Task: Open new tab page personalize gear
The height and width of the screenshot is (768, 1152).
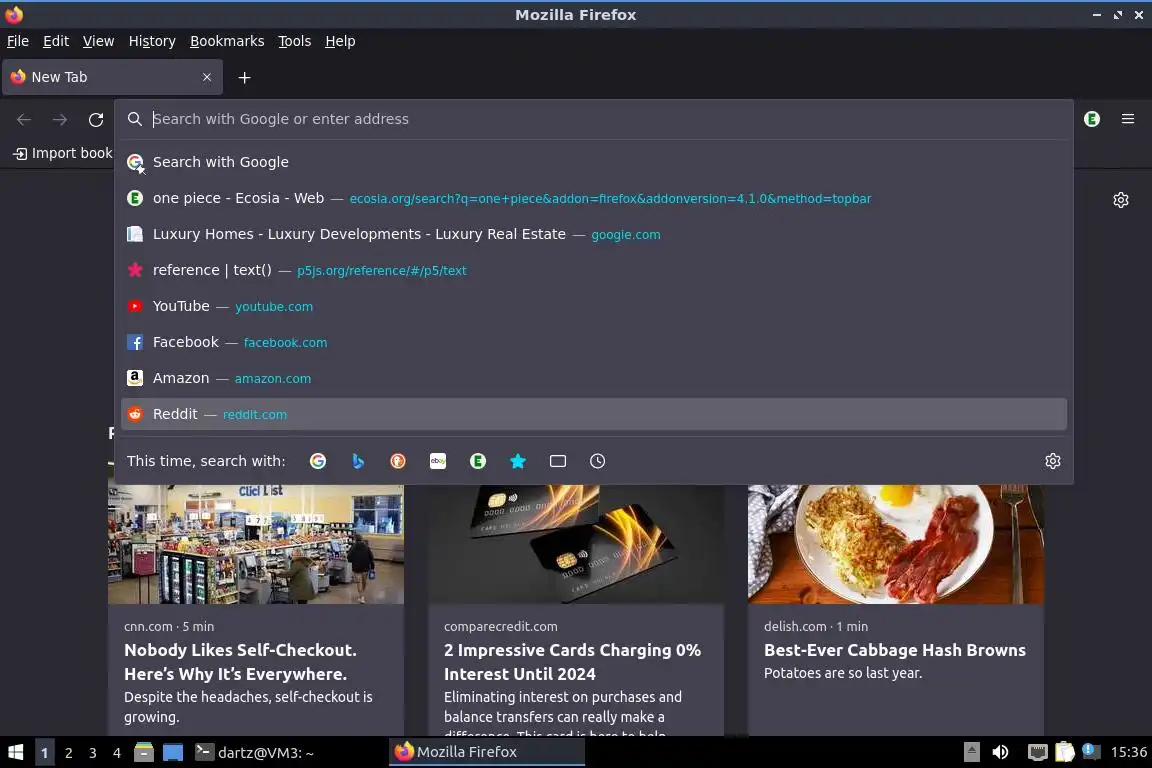Action: pyautogui.click(x=1120, y=200)
